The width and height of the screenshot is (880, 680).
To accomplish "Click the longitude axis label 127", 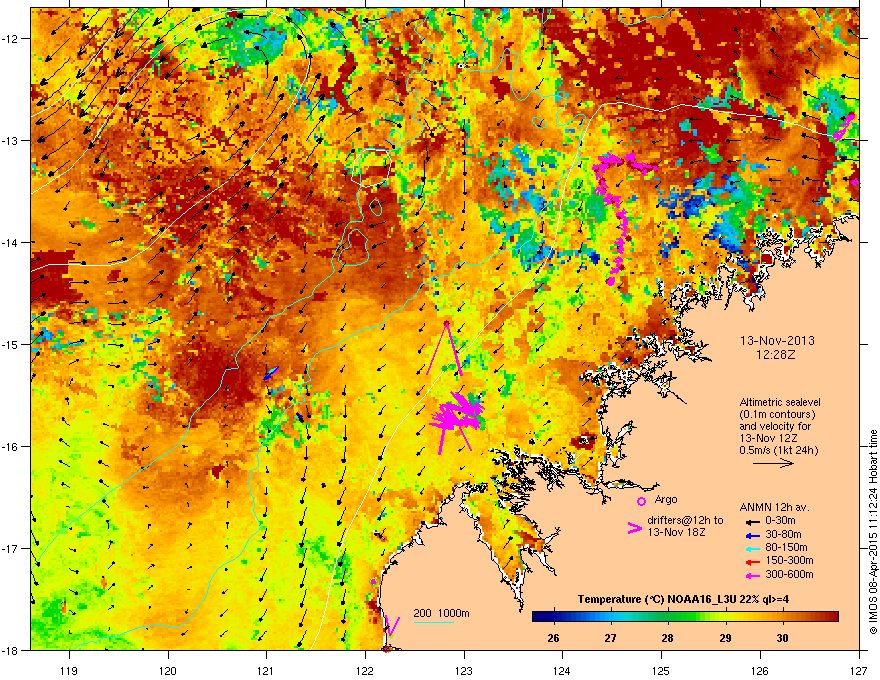I will click(x=859, y=670).
